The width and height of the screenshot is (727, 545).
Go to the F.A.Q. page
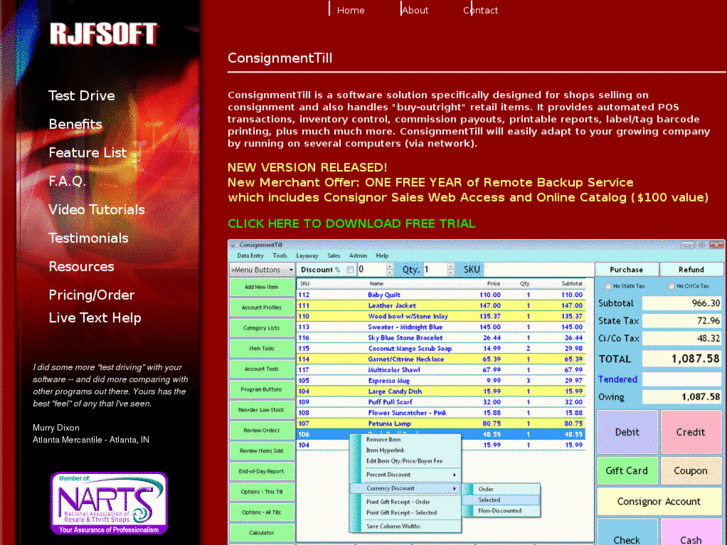point(67,181)
